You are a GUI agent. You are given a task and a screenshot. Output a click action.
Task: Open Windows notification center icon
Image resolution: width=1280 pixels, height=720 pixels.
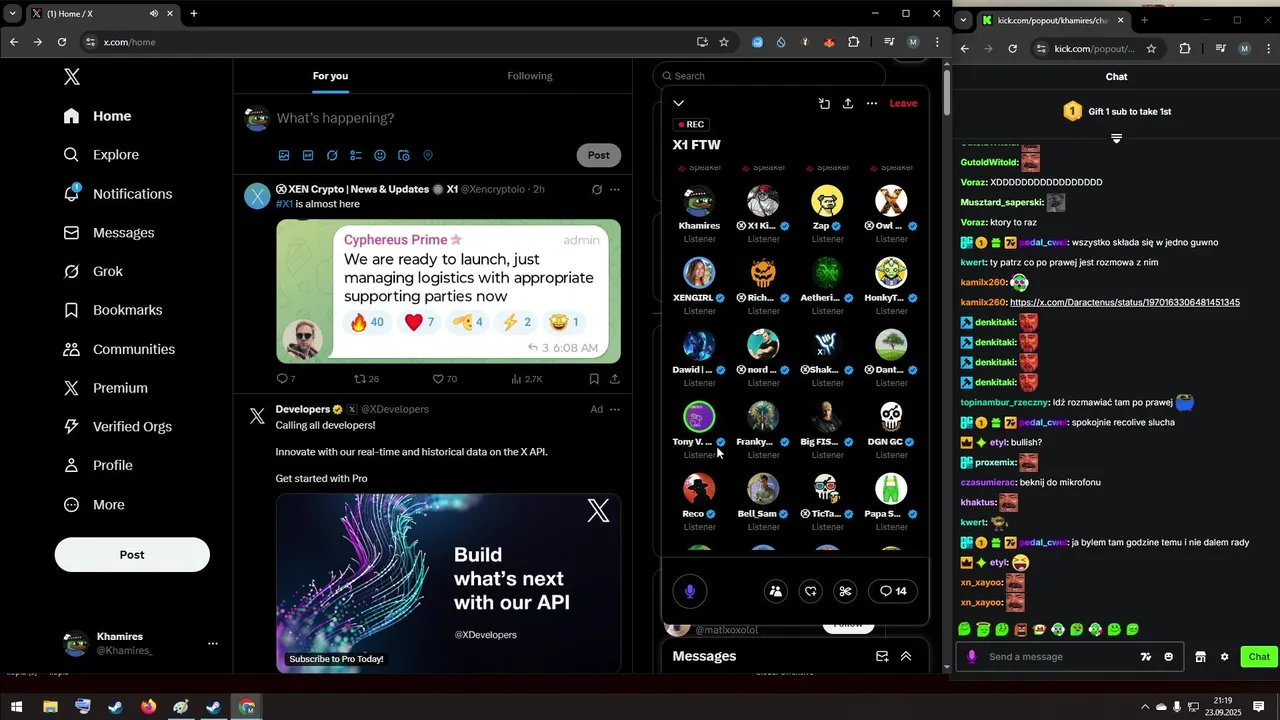pos(1259,707)
